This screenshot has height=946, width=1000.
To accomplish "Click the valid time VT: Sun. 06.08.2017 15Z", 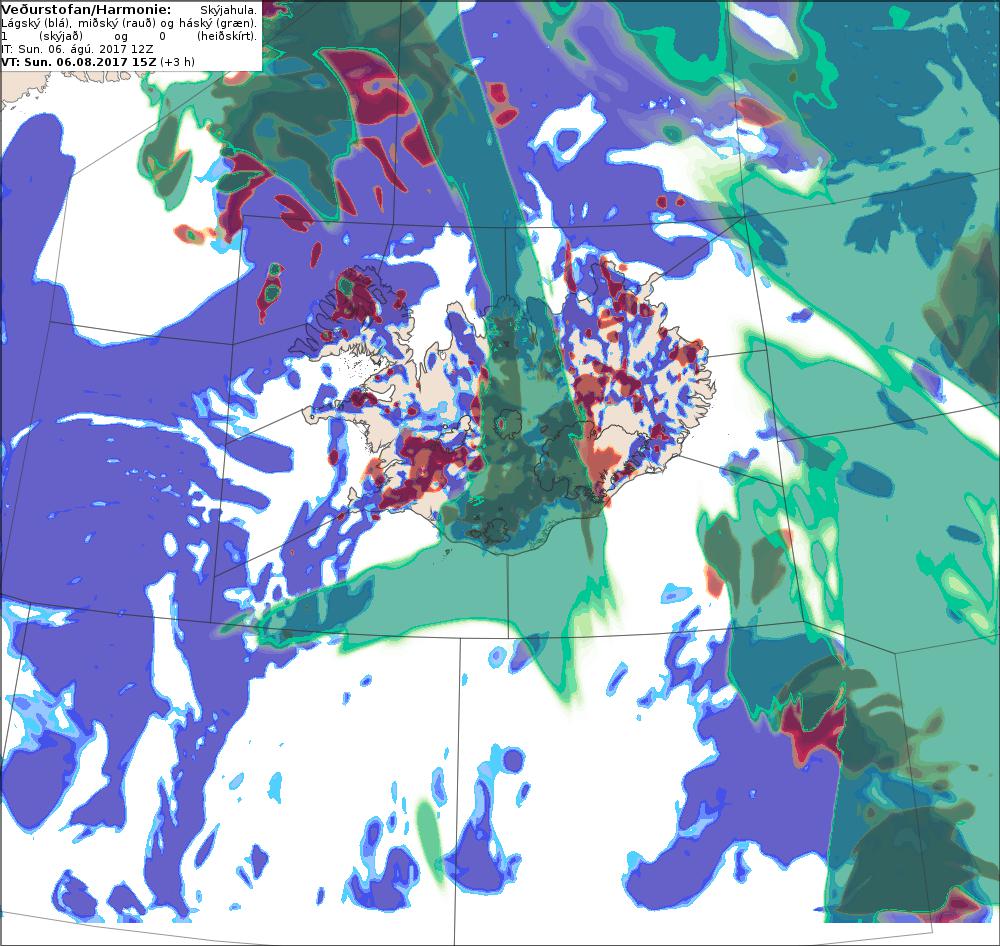I will [79, 62].
